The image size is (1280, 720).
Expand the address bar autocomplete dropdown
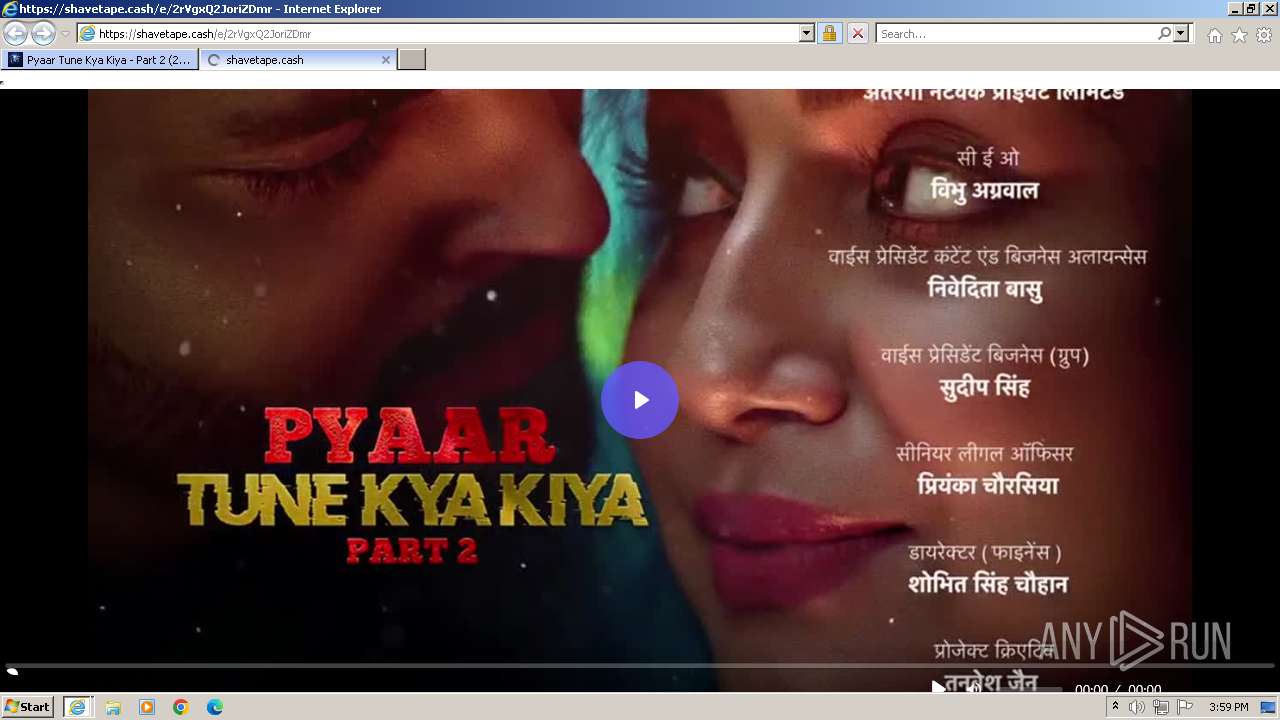pos(807,33)
